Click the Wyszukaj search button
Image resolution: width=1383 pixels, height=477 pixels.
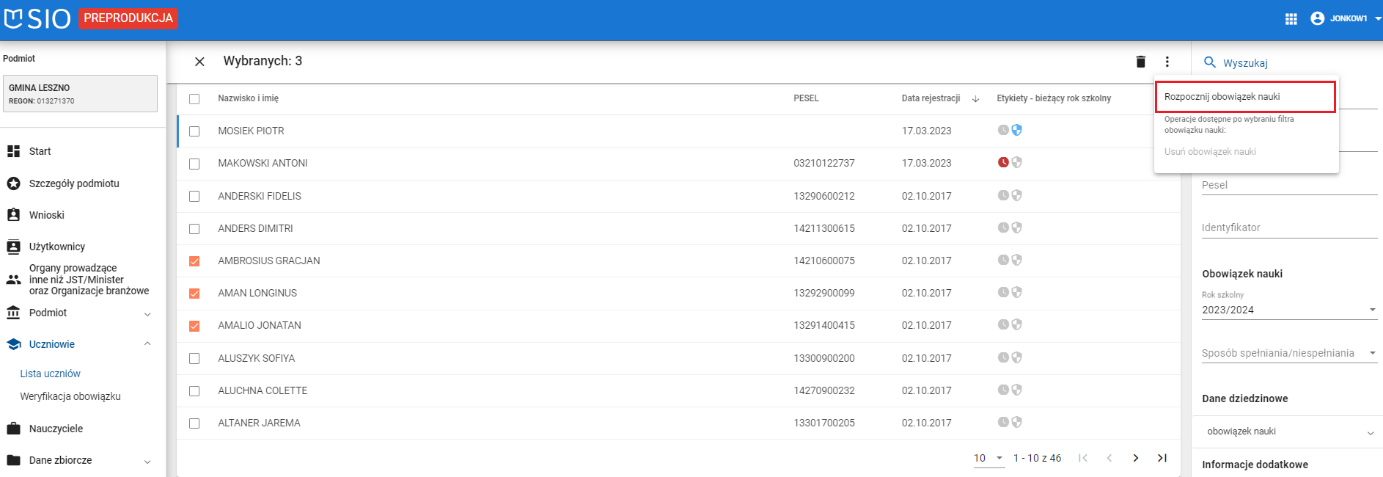(x=1236, y=62)
